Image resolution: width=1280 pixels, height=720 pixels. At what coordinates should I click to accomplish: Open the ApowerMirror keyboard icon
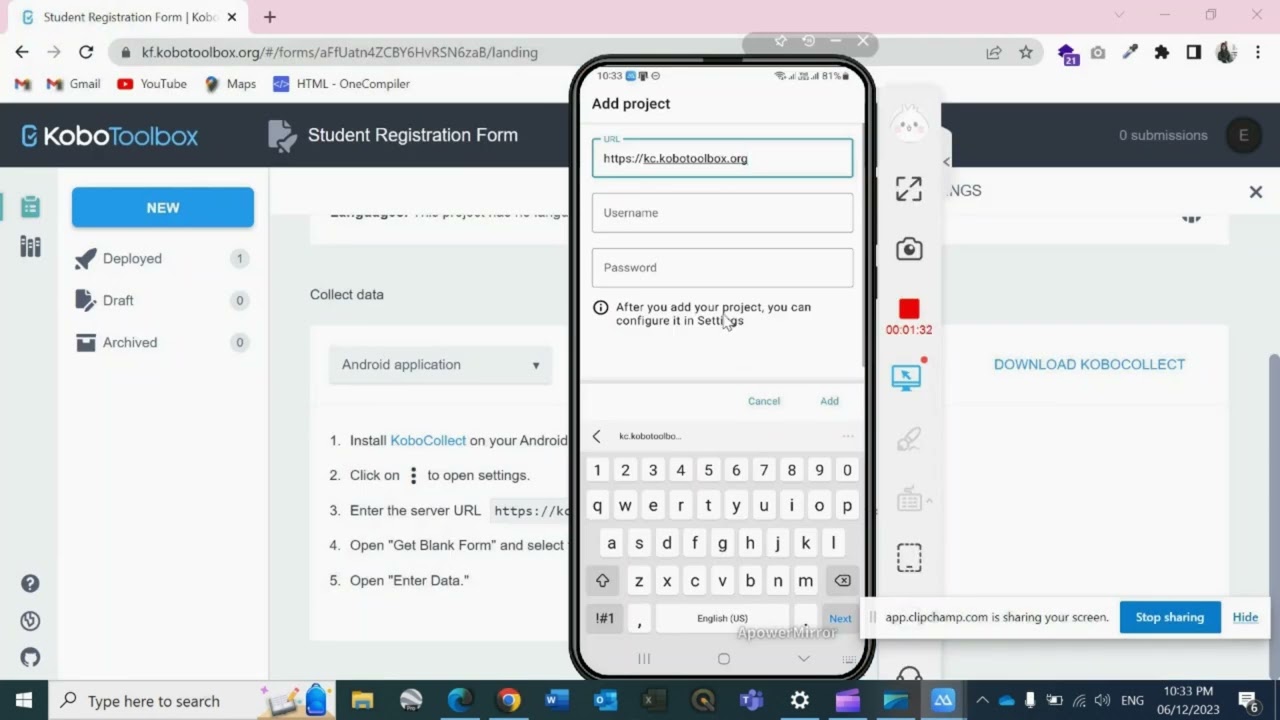(x=909, y=499)
